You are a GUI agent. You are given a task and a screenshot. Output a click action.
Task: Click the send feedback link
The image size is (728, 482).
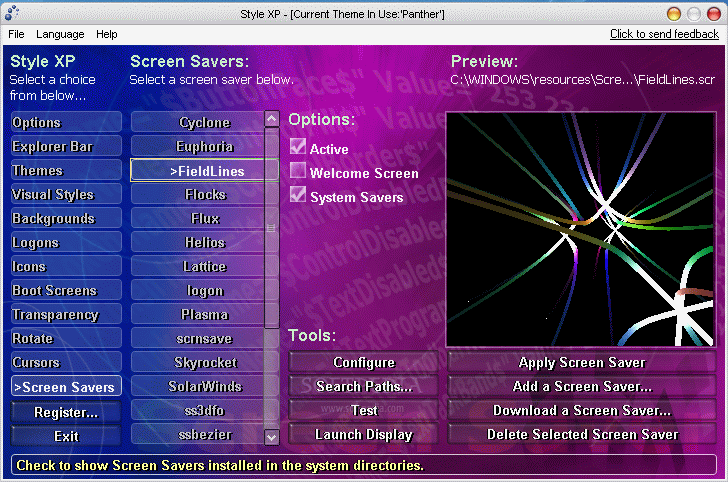point(664,34)
